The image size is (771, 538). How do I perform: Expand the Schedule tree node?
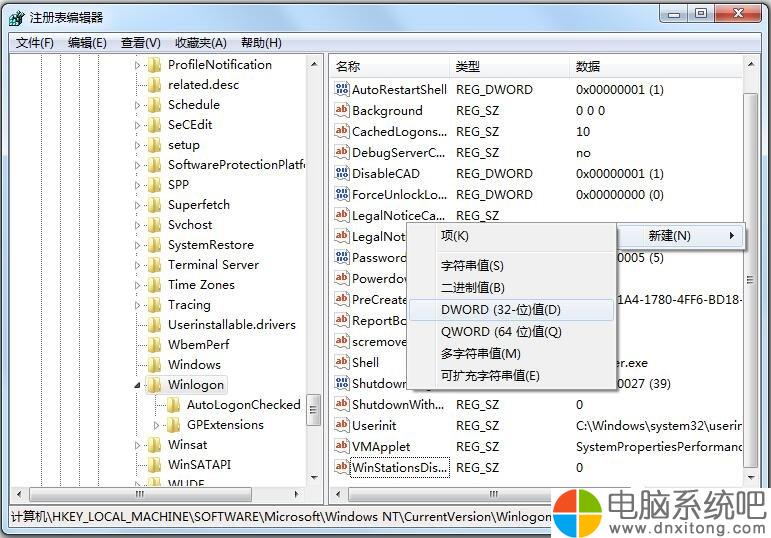[137, 105]
